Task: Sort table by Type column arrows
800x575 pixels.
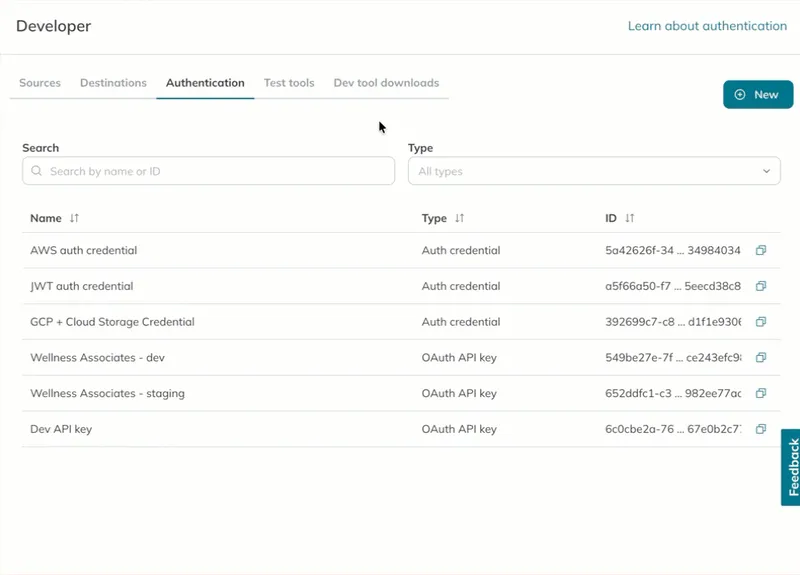Action: tap(460, 218)
